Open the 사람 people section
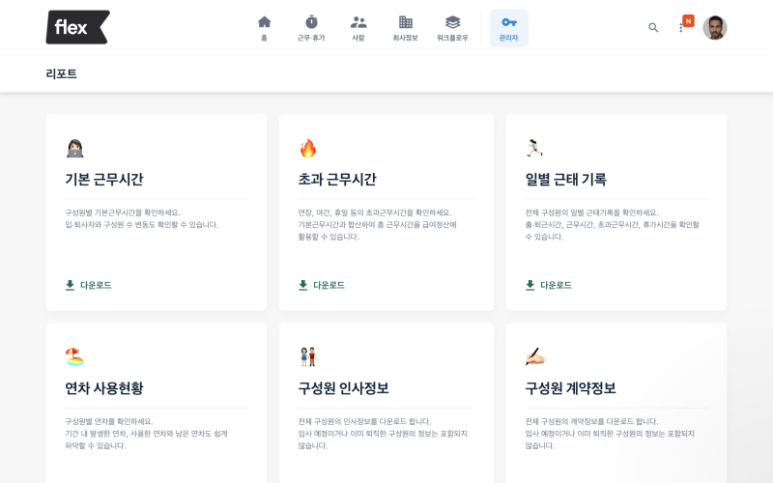 [x=358, y=27]
